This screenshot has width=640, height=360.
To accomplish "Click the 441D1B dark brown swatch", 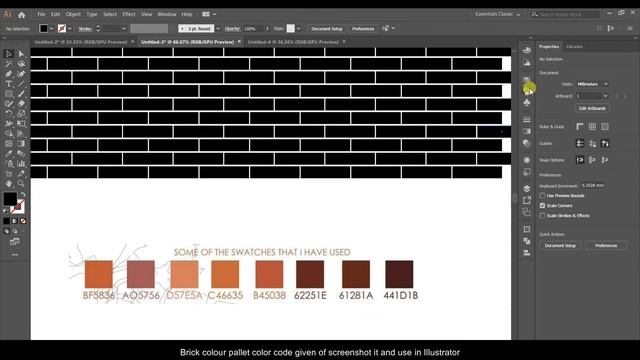I will (399, 274).
